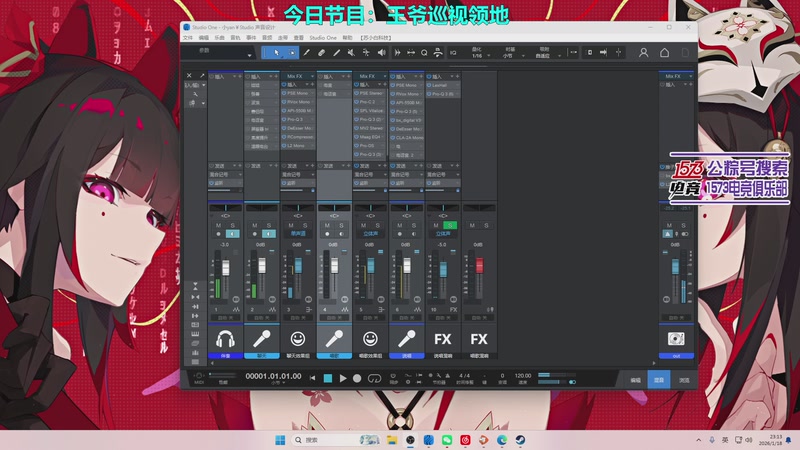Viewport: 800px width, 450px height.
Task: Open the Studio One menu
Action: tap(322, 38)
